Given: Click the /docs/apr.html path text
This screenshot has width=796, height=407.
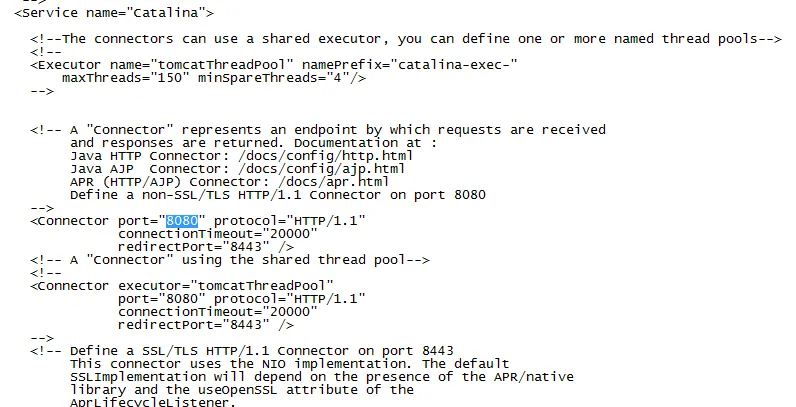Looking at the screenshot, I should pos(313,182).
